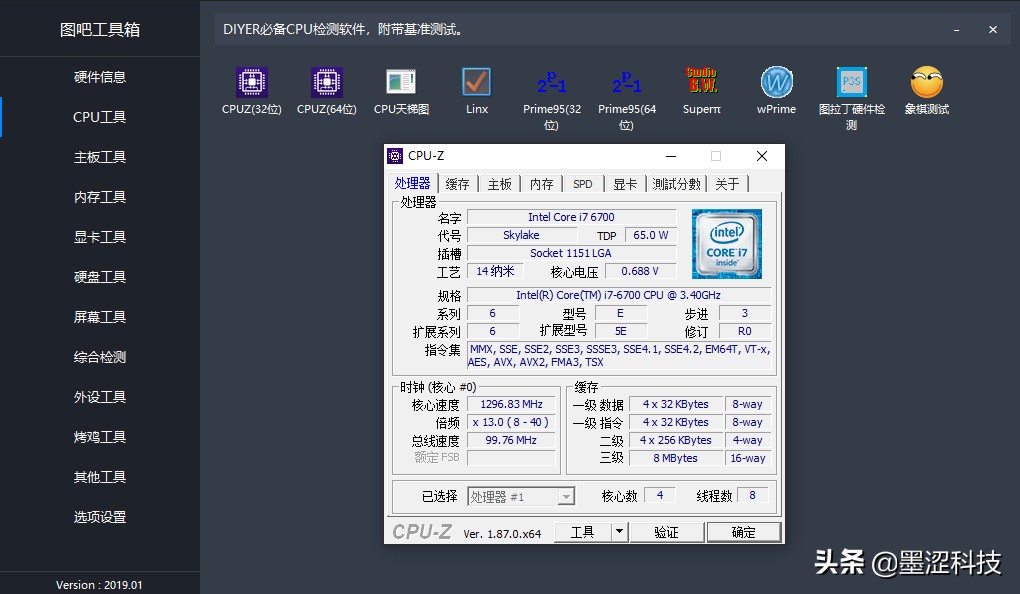
Task: Click the 确定 button in CPU-Z
Action: (743, 532)
